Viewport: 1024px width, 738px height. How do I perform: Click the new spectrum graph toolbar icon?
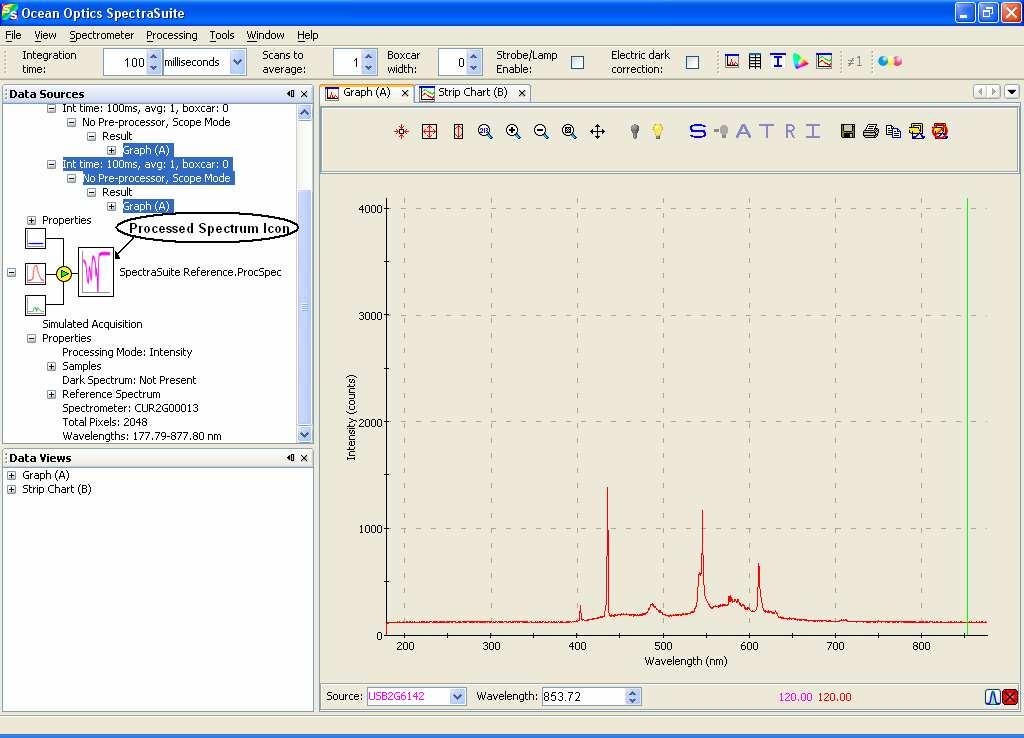[x=732, y=61]
